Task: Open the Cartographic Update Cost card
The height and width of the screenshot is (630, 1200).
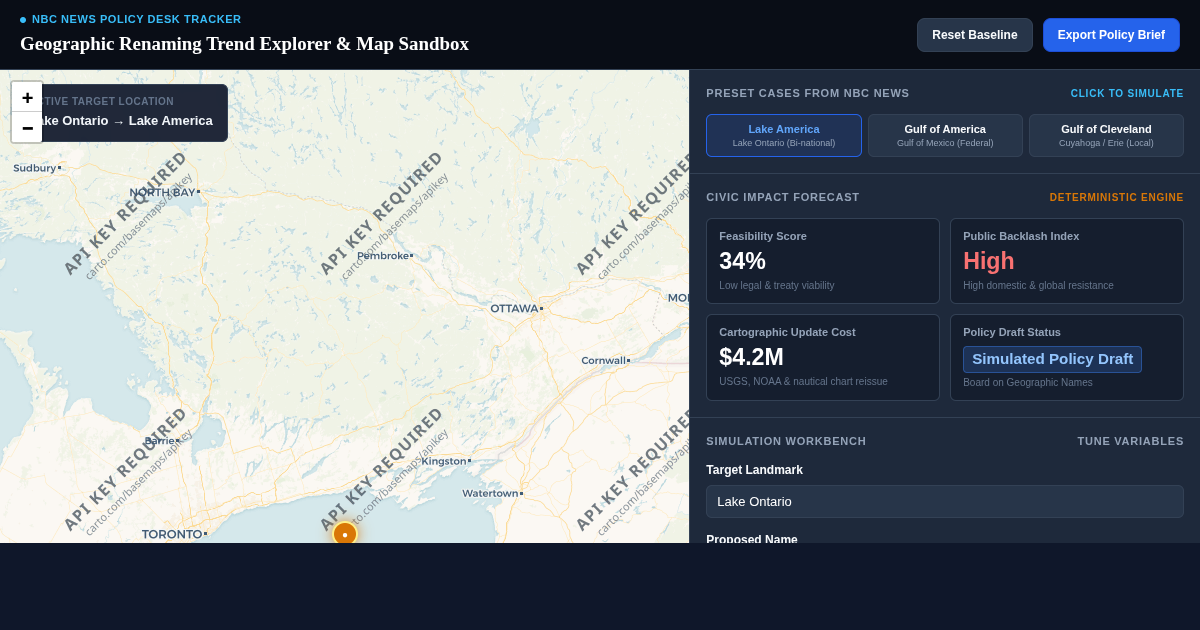Action: [823, 357]
